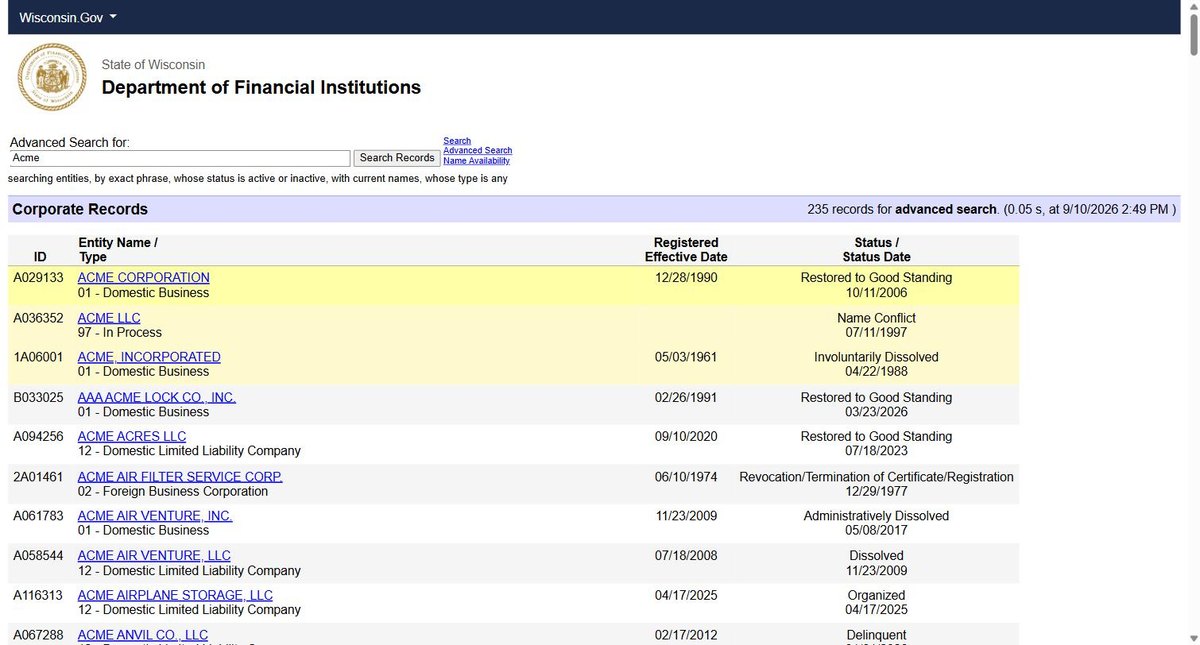The height and width of the screenshot is (645, 1200).
Task: Click the Advanced Search input field containing Acme
Action: point(180,158)
